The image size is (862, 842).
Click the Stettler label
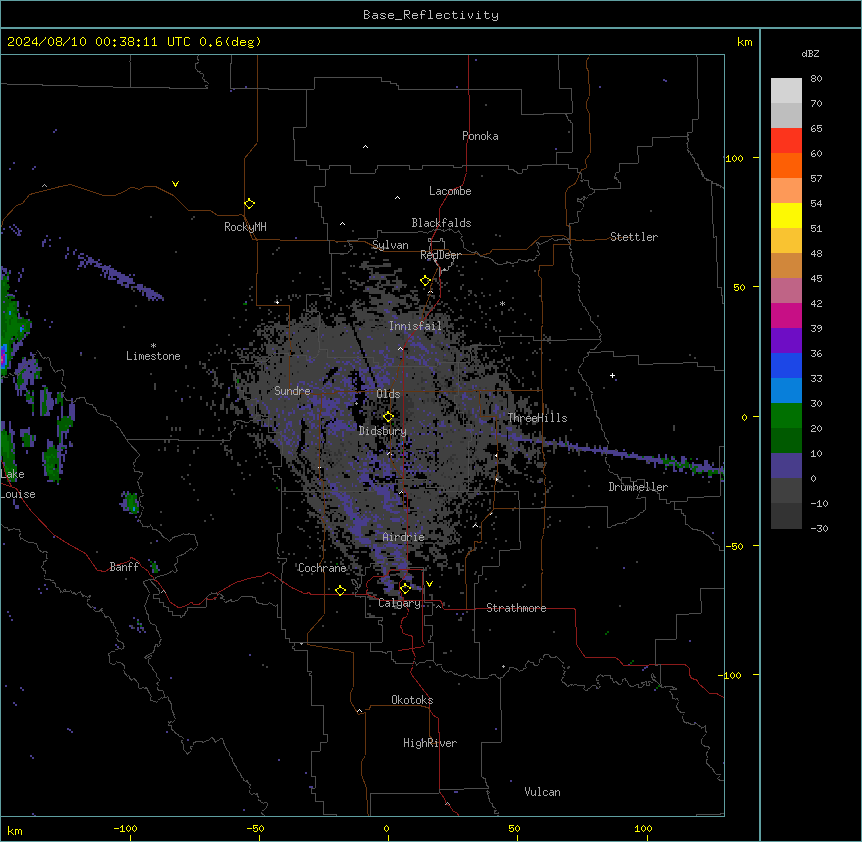tap(634, 237)
